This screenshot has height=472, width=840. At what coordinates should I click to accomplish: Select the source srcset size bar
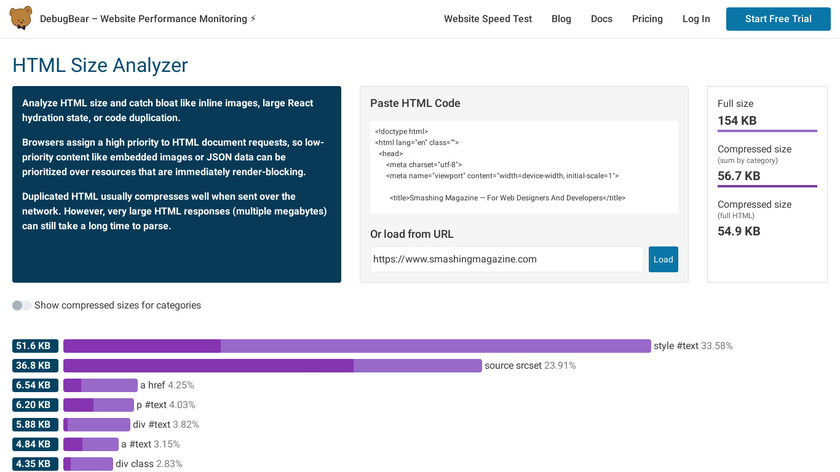(x=272, y=366)
